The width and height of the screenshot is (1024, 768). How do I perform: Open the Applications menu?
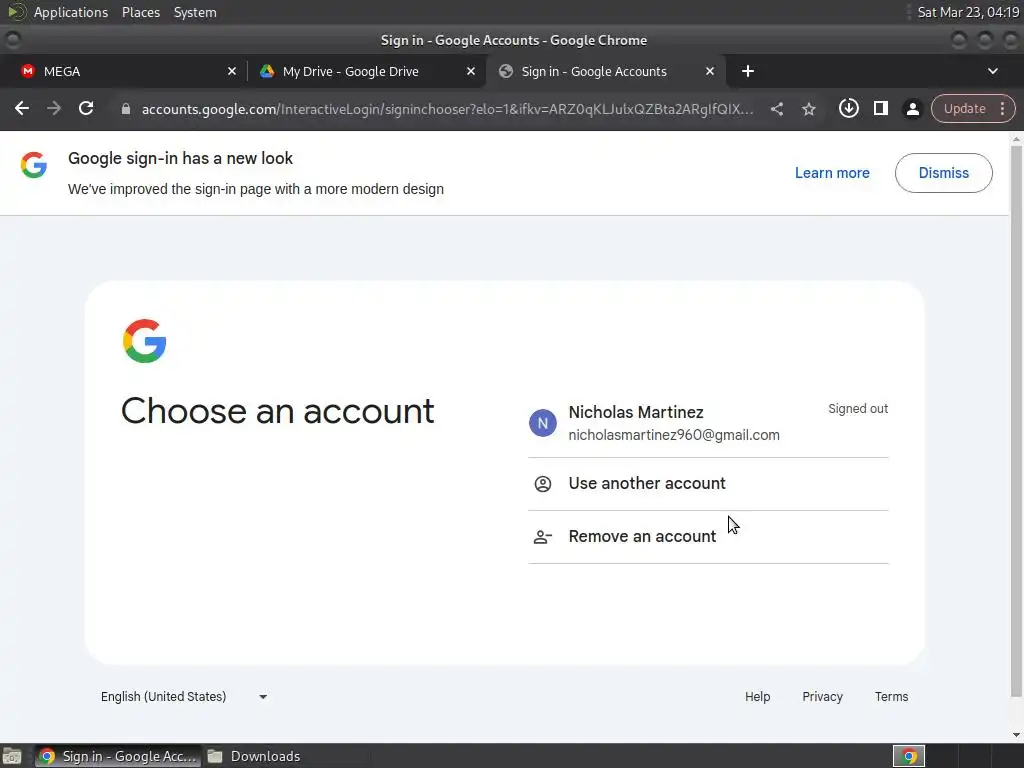click(71, 12)
